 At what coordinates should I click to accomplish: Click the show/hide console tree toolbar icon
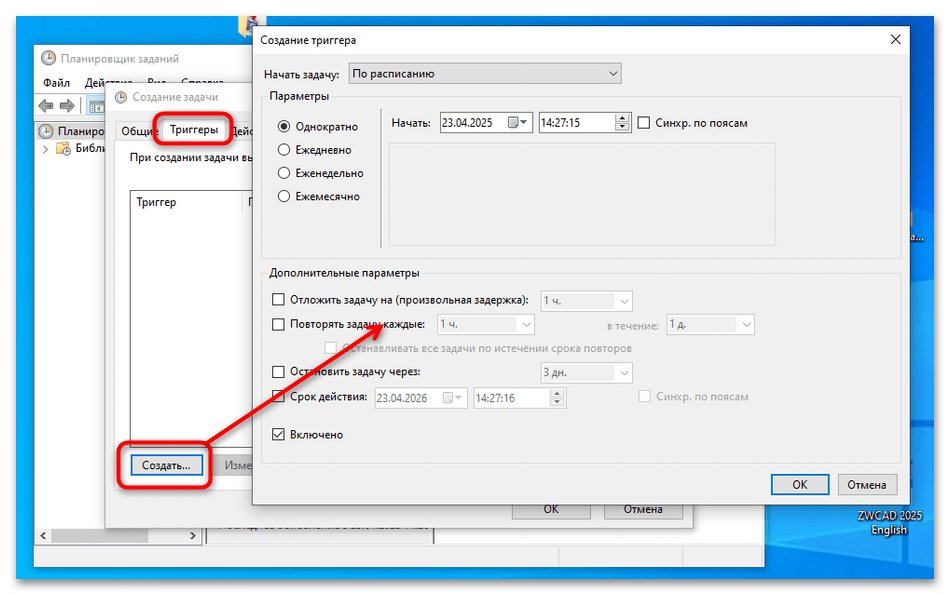[96, 107]
